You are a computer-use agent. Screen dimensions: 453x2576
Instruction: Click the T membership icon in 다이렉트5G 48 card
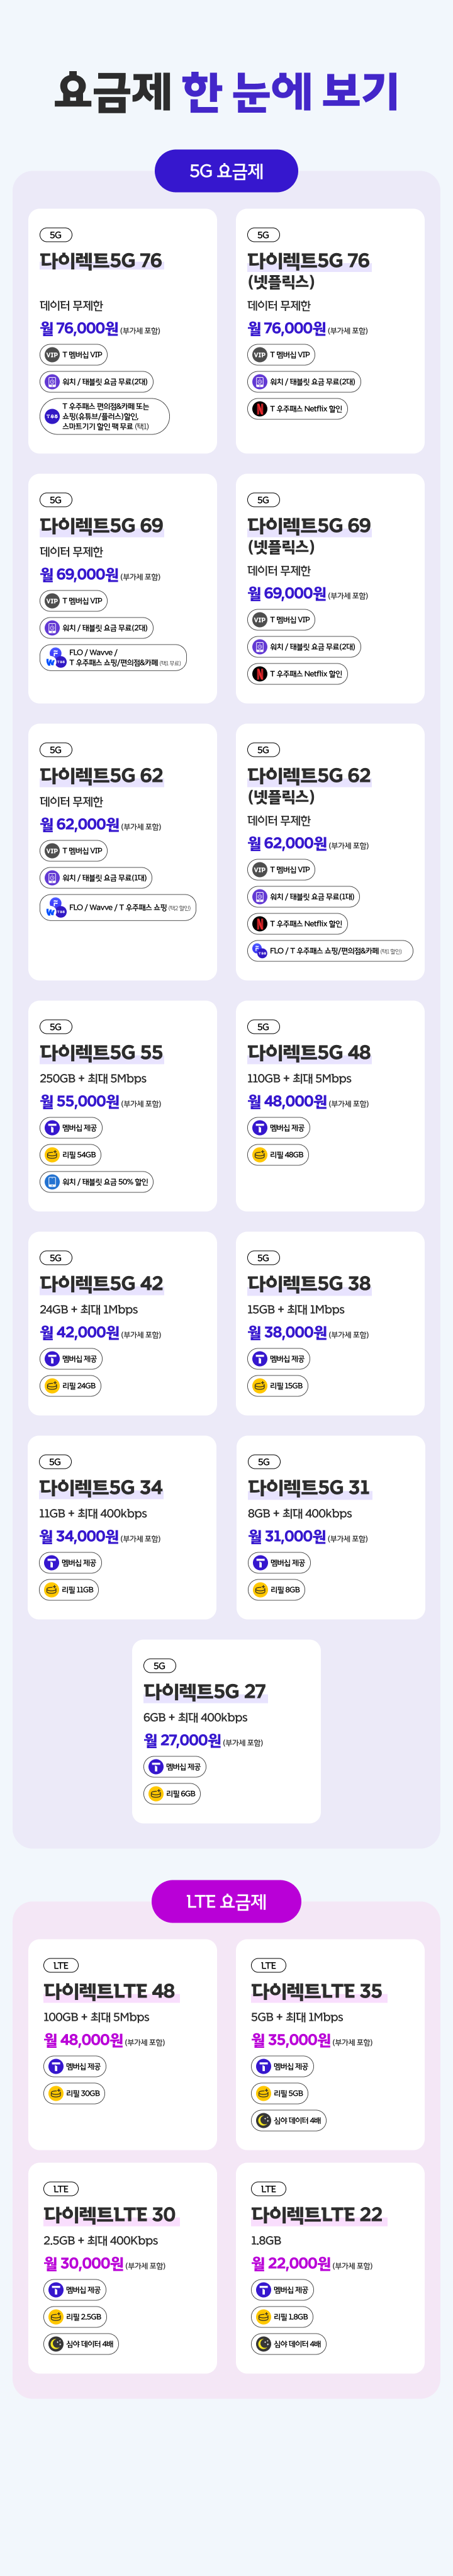[259, 1127]
